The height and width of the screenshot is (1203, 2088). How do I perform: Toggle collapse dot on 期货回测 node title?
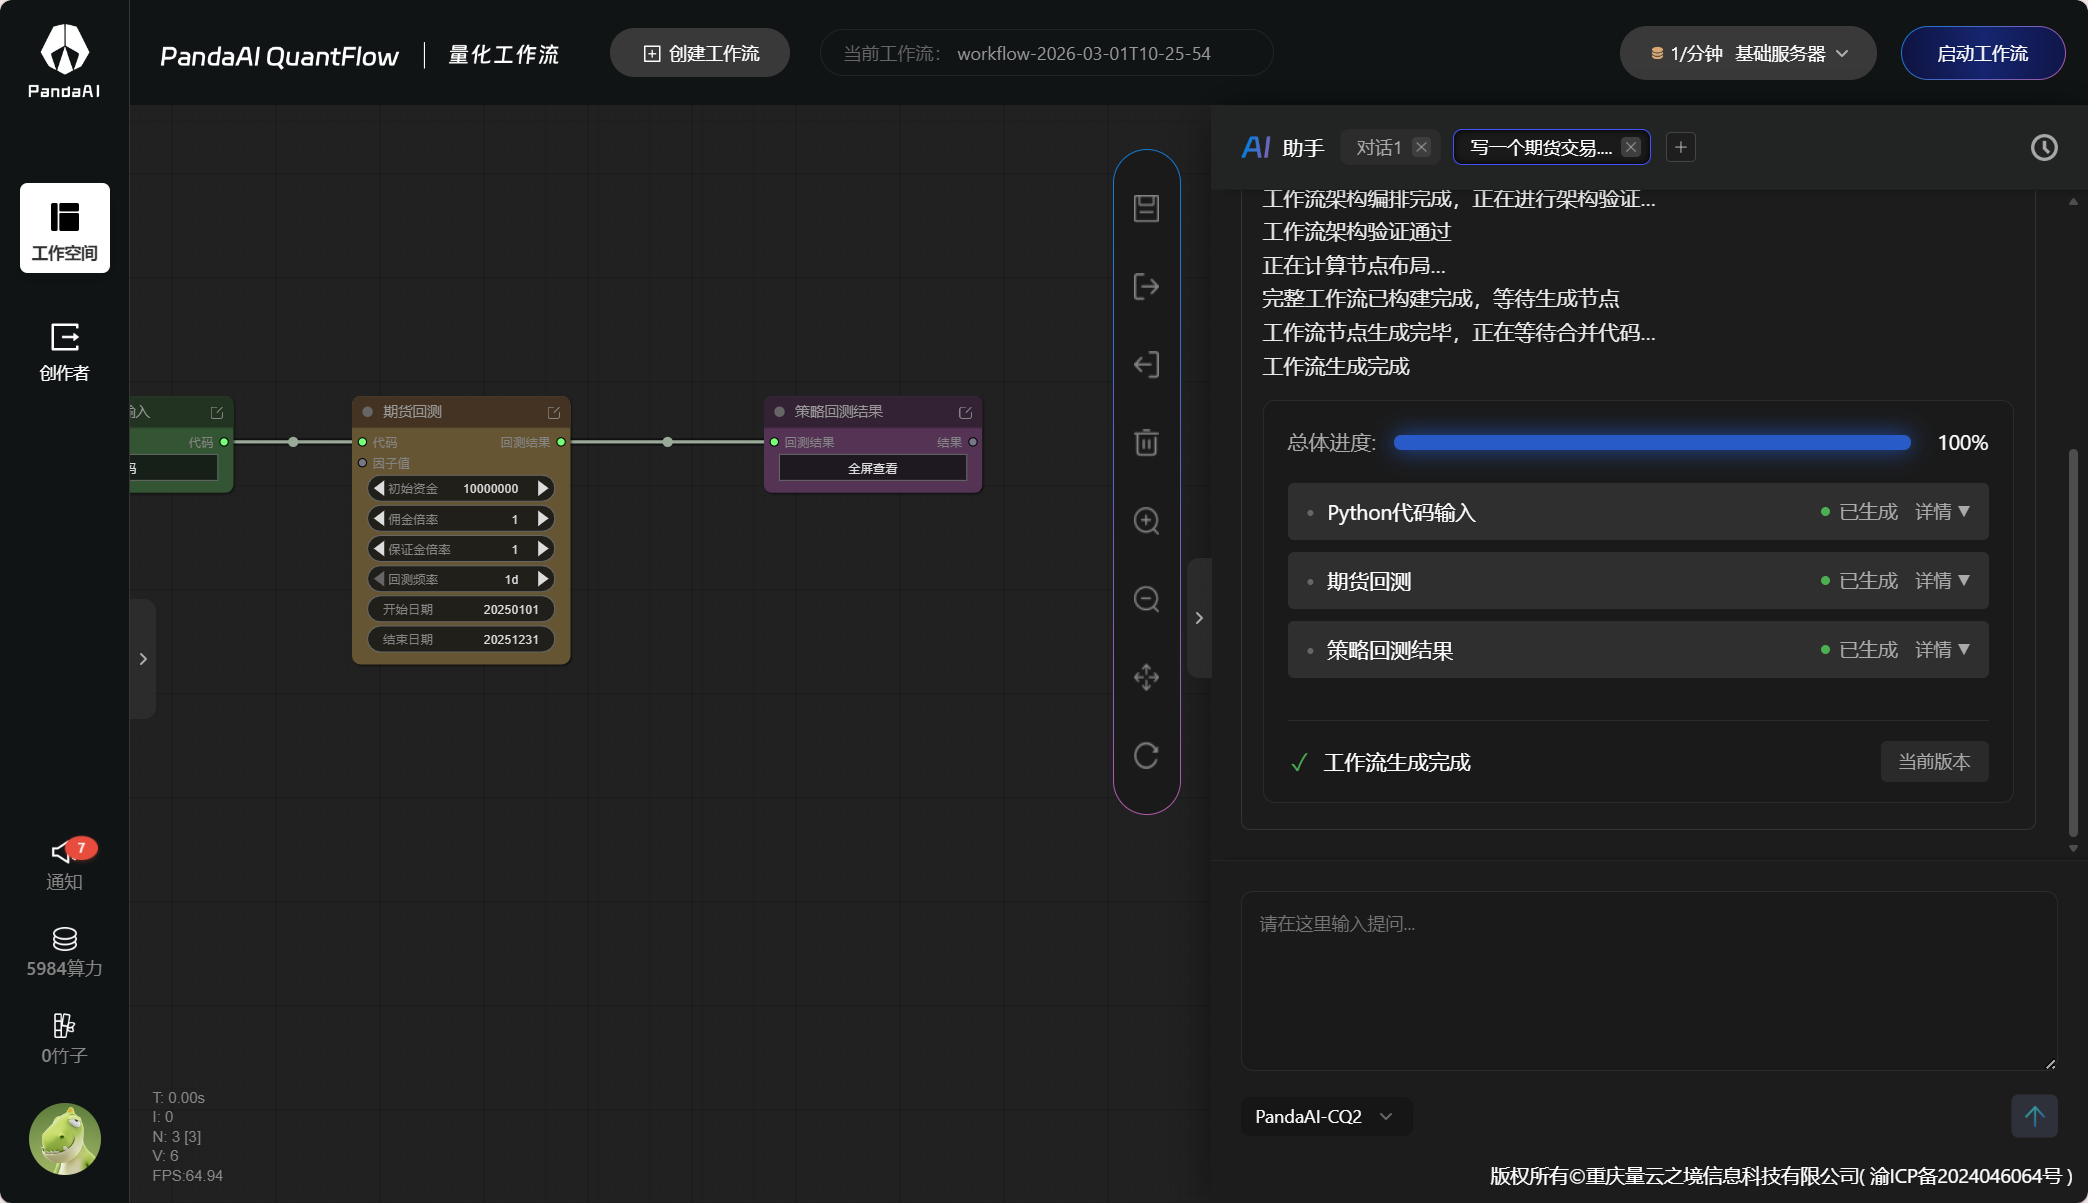point(367,412)
